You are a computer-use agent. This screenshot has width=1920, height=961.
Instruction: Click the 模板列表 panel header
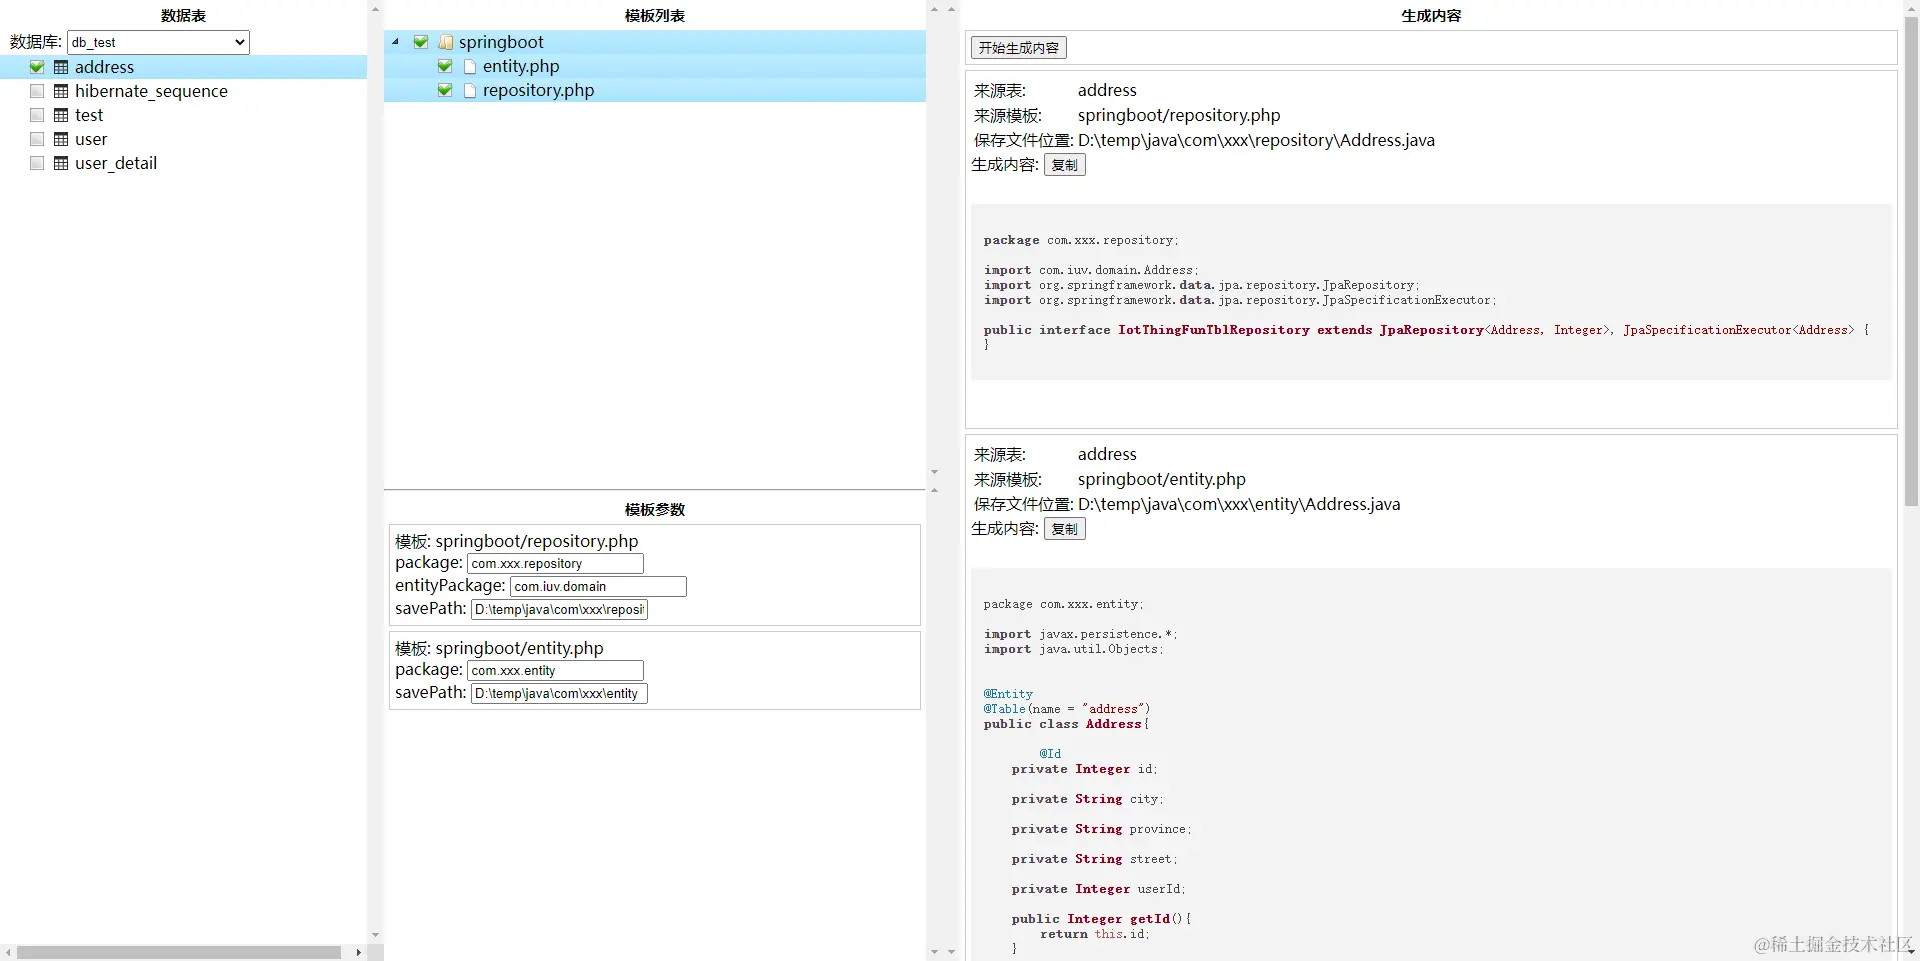(x=655, y=16)
